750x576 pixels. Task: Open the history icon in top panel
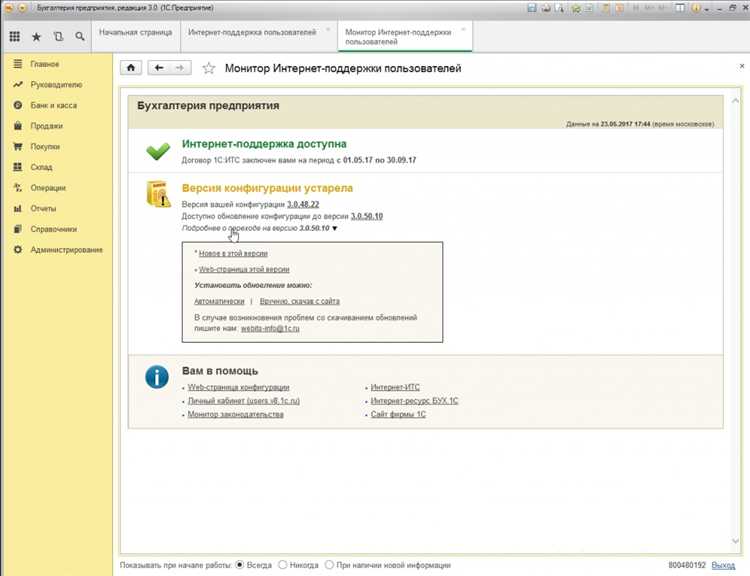click(x=58, y=36)
